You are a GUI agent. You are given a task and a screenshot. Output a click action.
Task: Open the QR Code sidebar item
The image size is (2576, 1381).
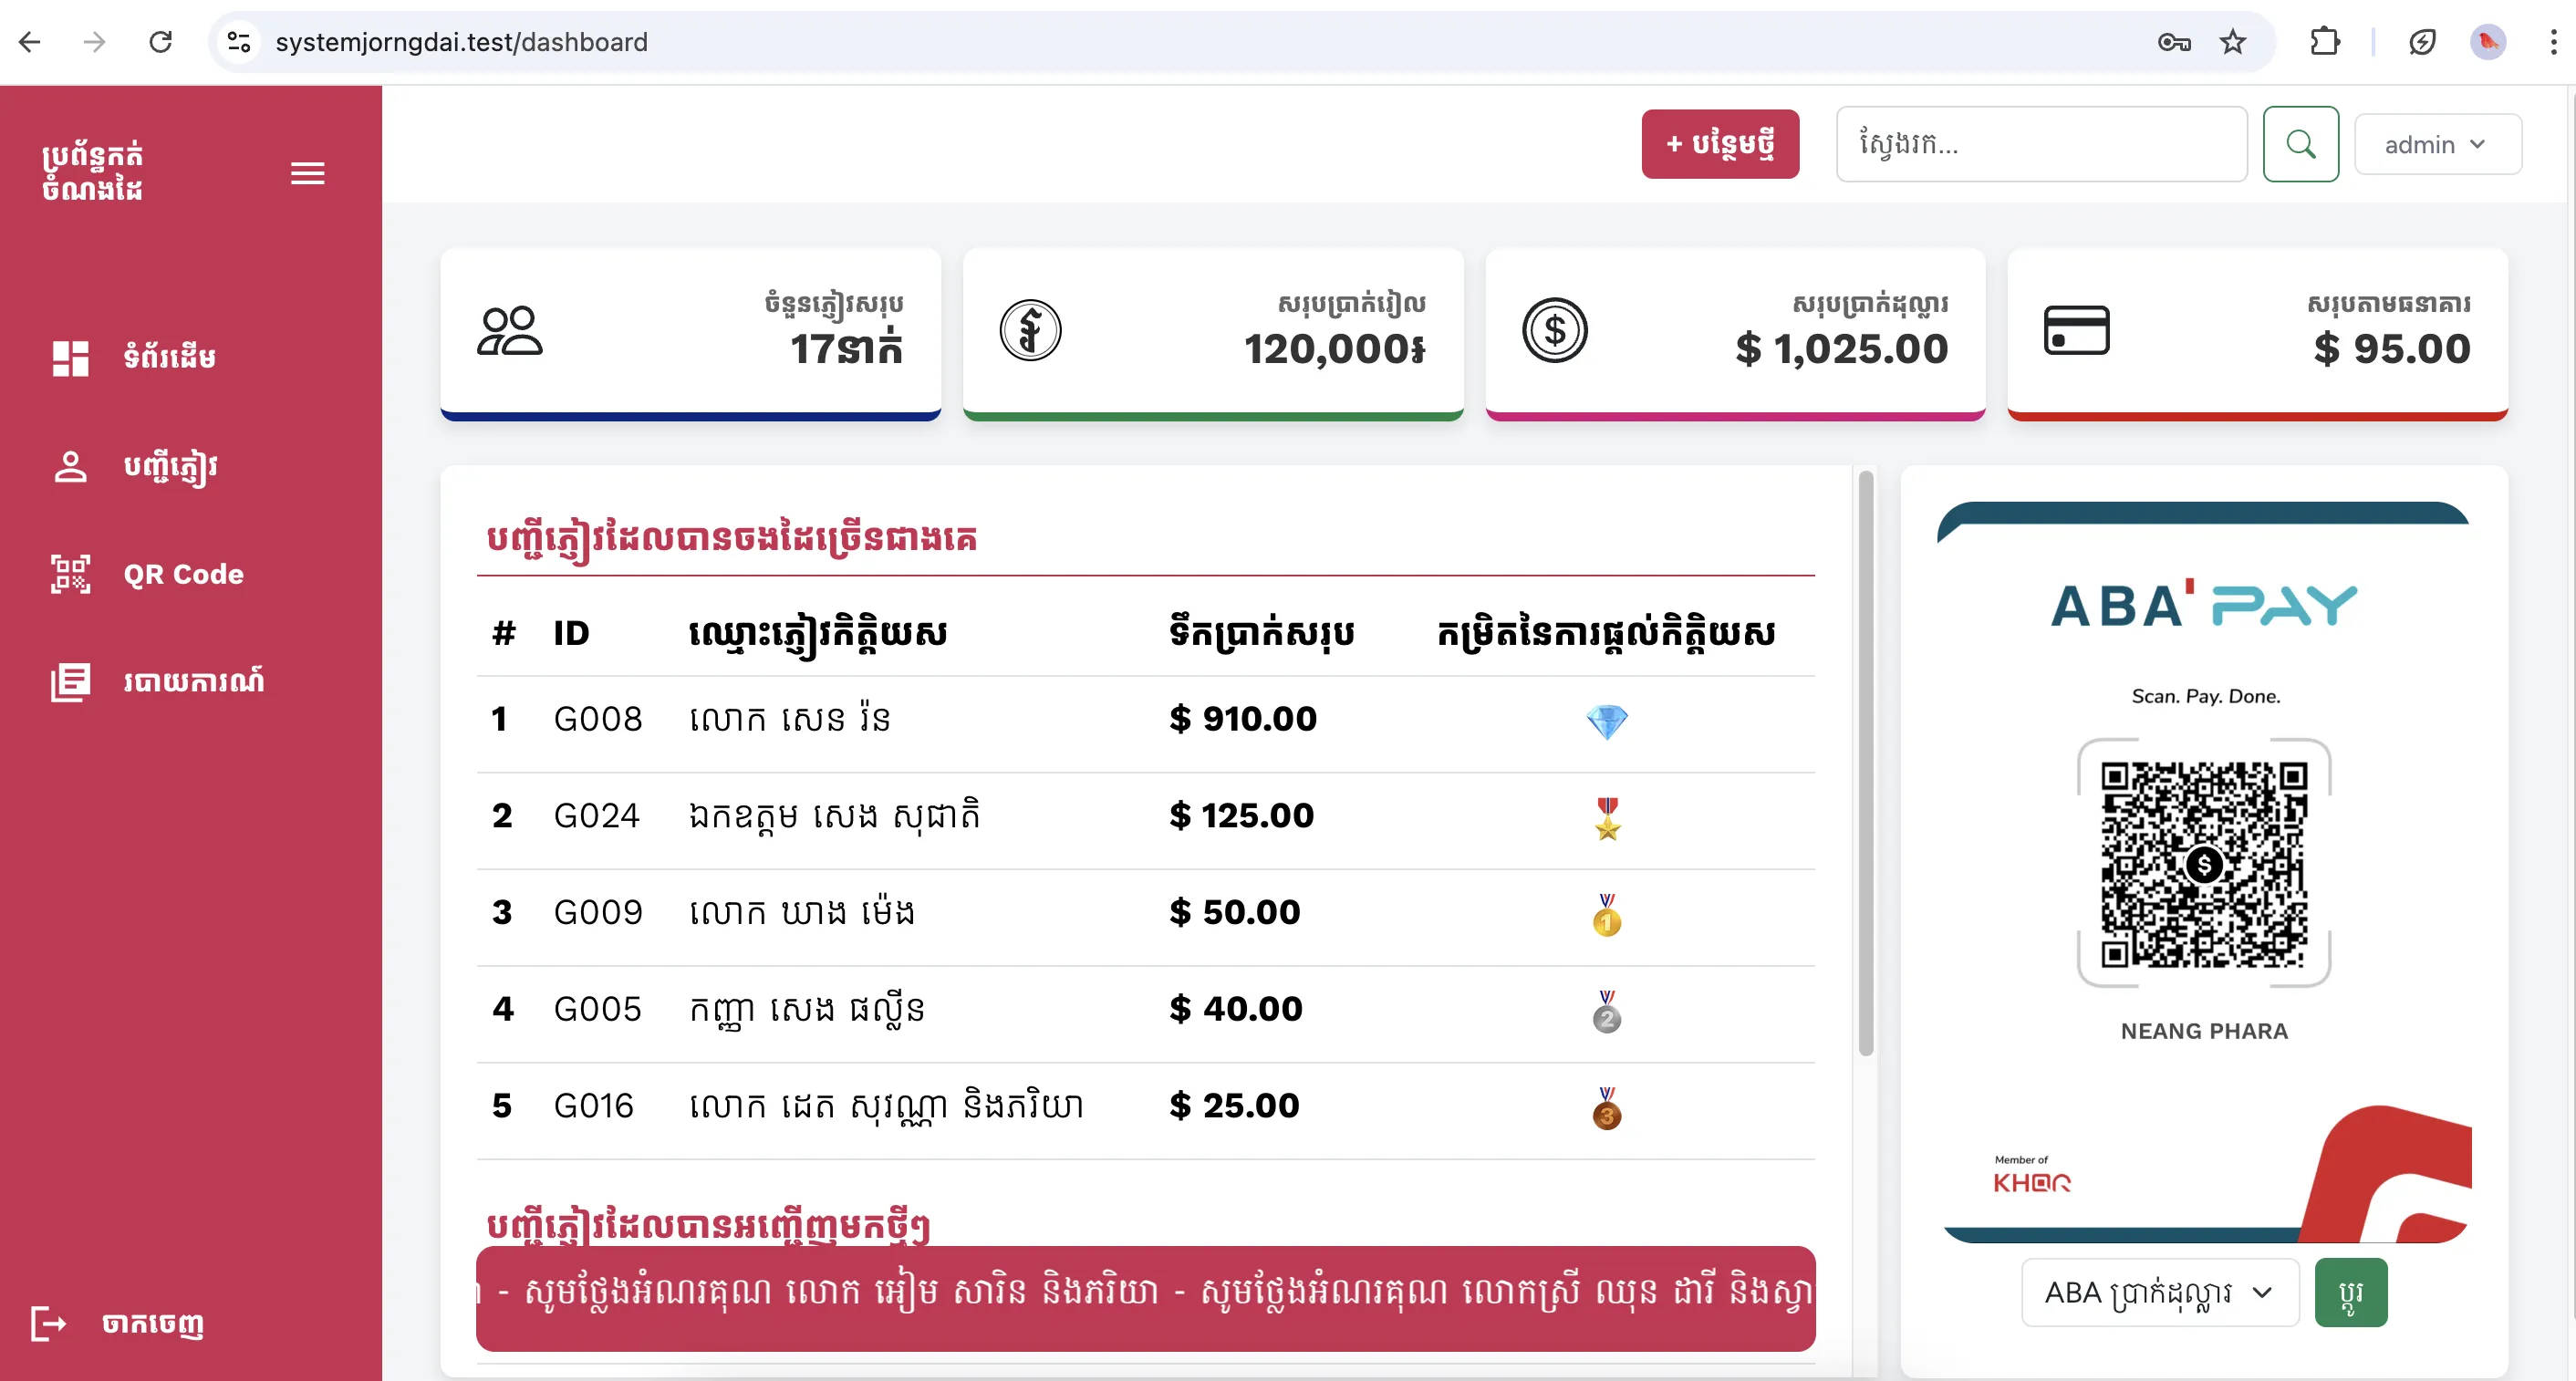click(x=183, y=574)
